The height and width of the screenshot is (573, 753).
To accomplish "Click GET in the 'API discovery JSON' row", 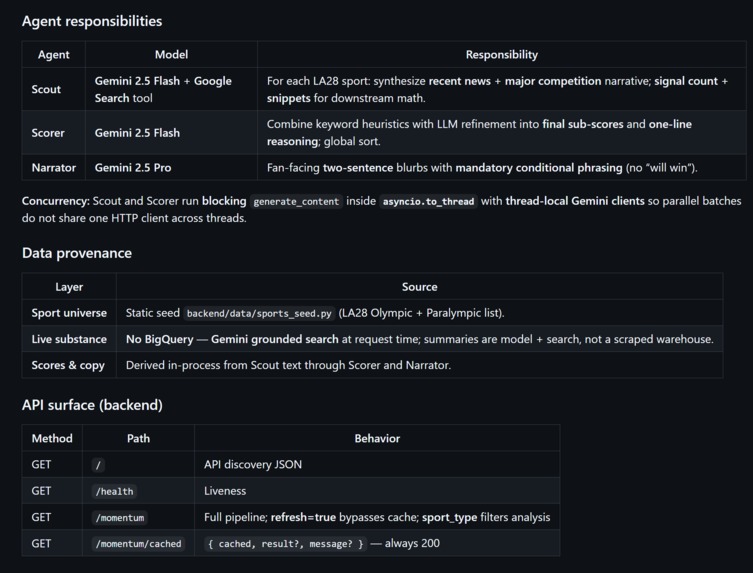I will click(41, 464).
